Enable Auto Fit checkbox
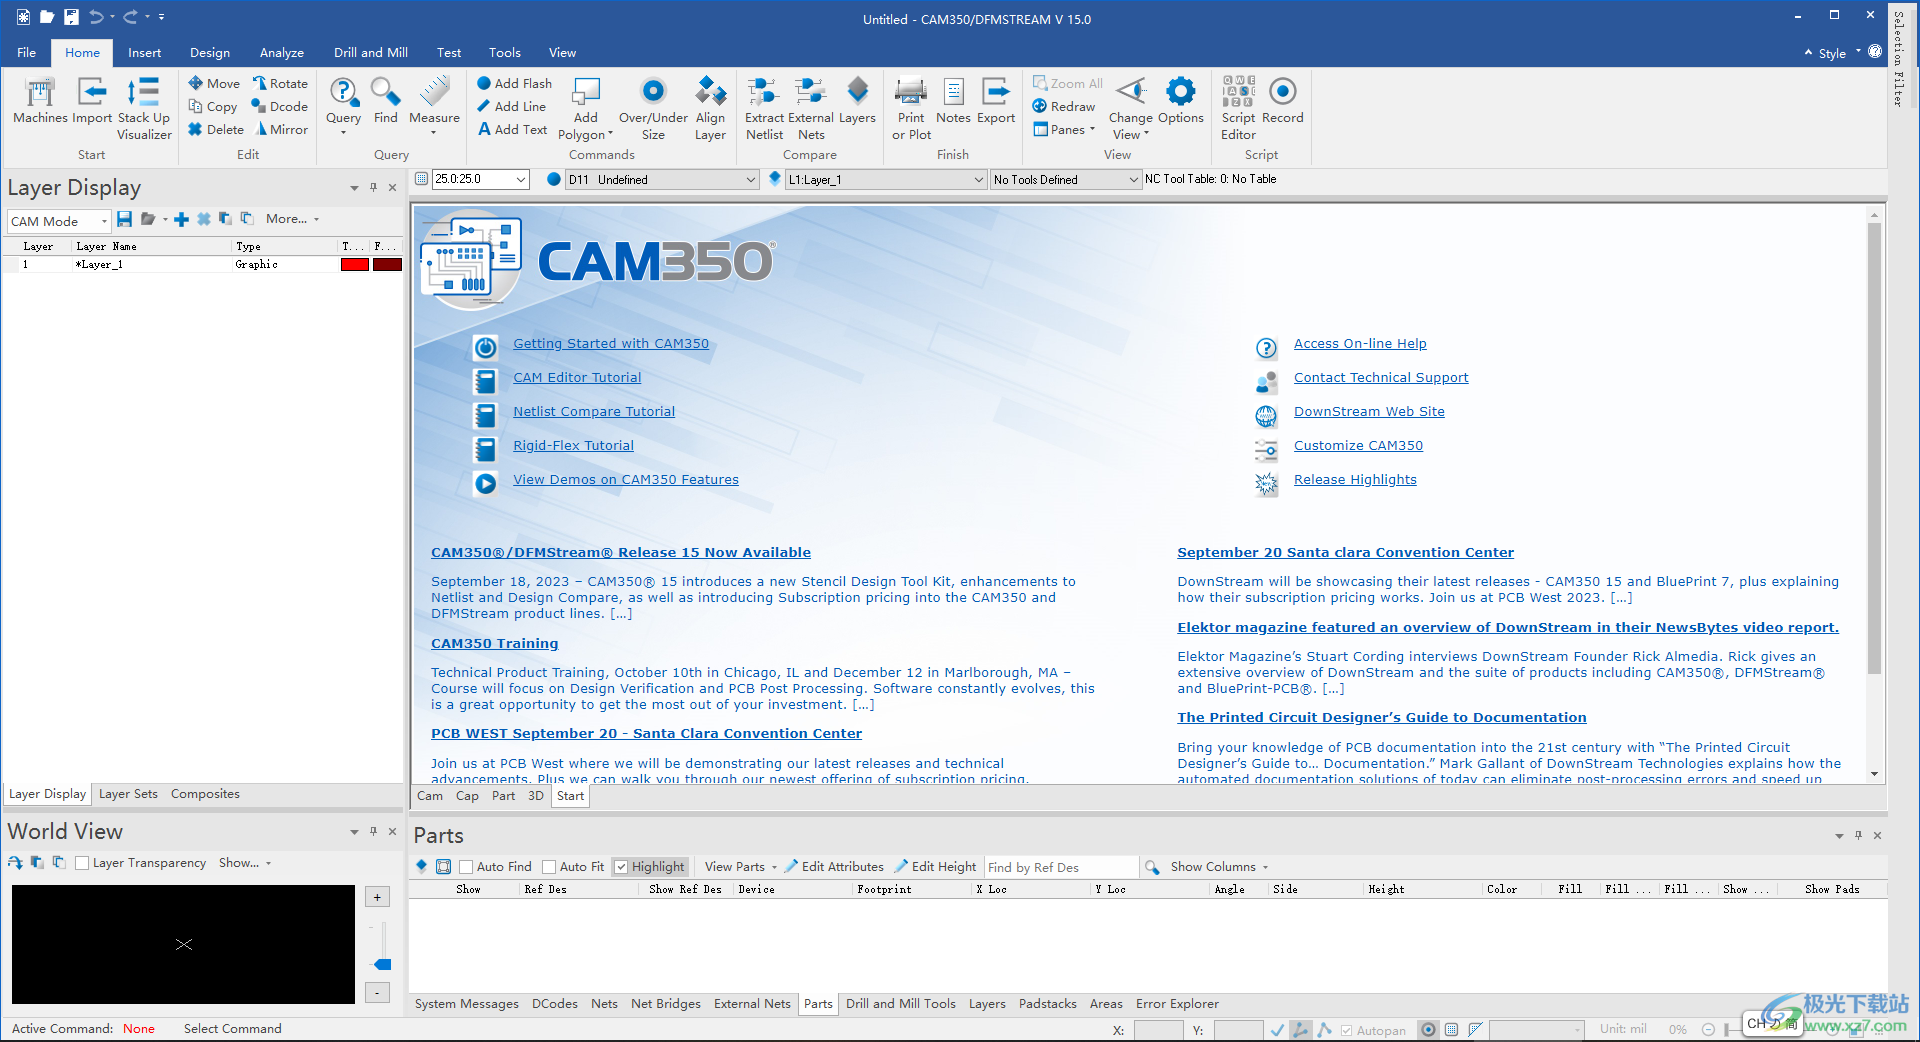The width and height of the screenshot is (1920, 1042). 548,867
